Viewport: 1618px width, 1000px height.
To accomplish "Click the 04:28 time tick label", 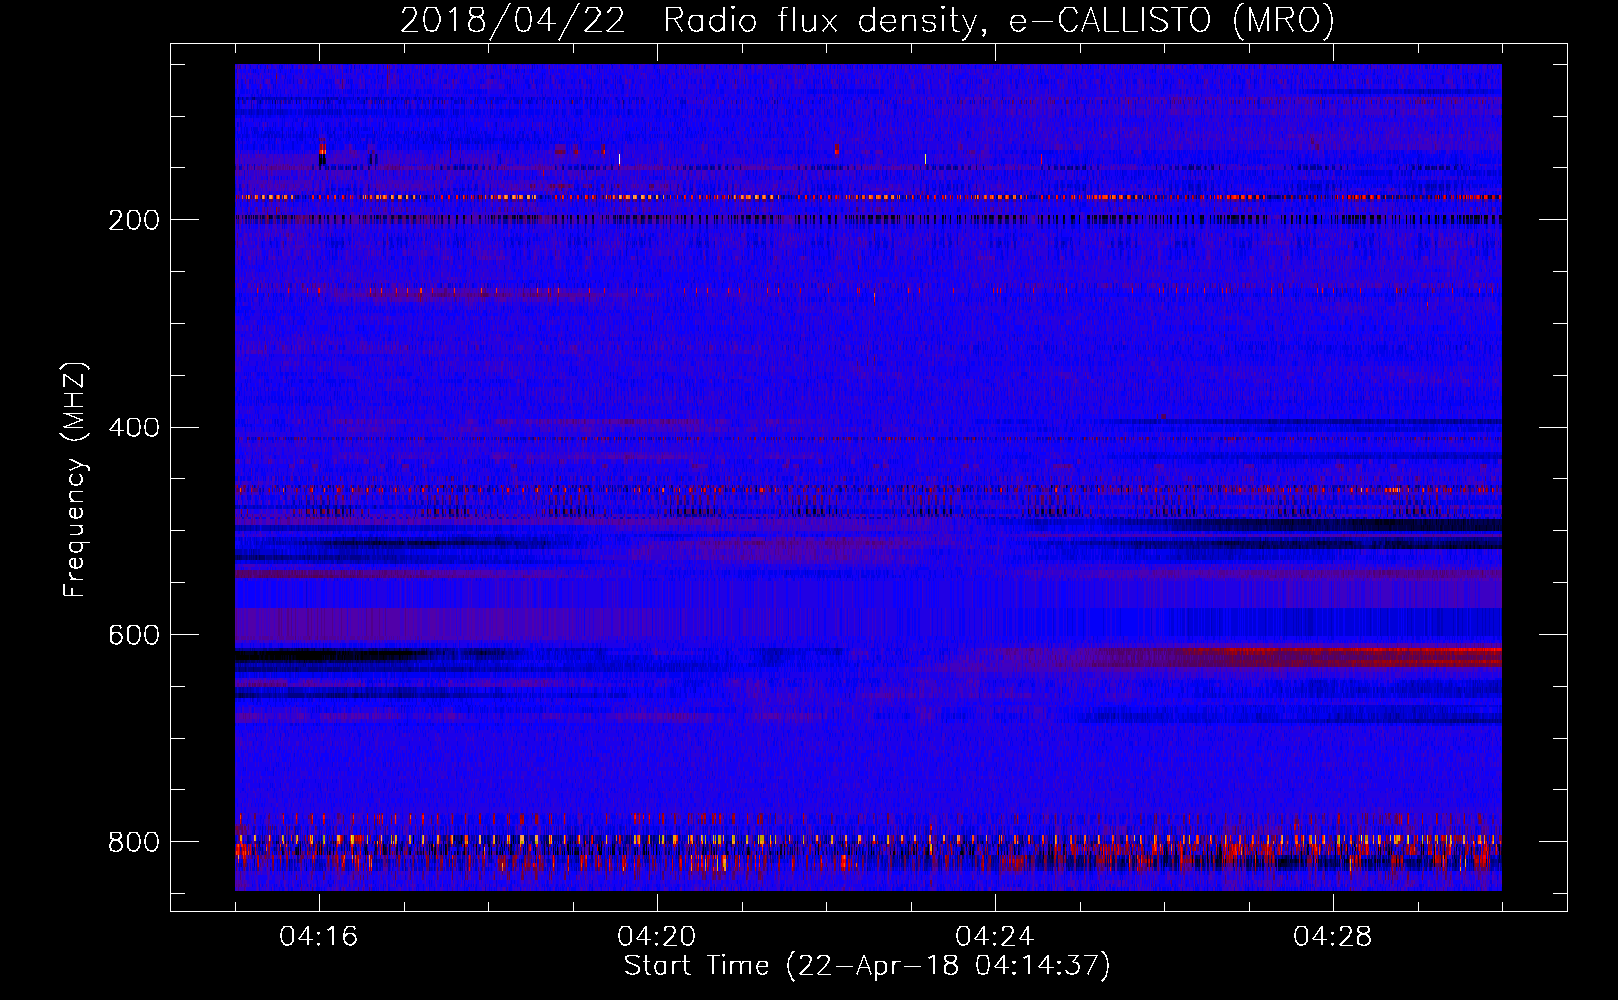I will pyautogui.click(x=1333, y=936).
